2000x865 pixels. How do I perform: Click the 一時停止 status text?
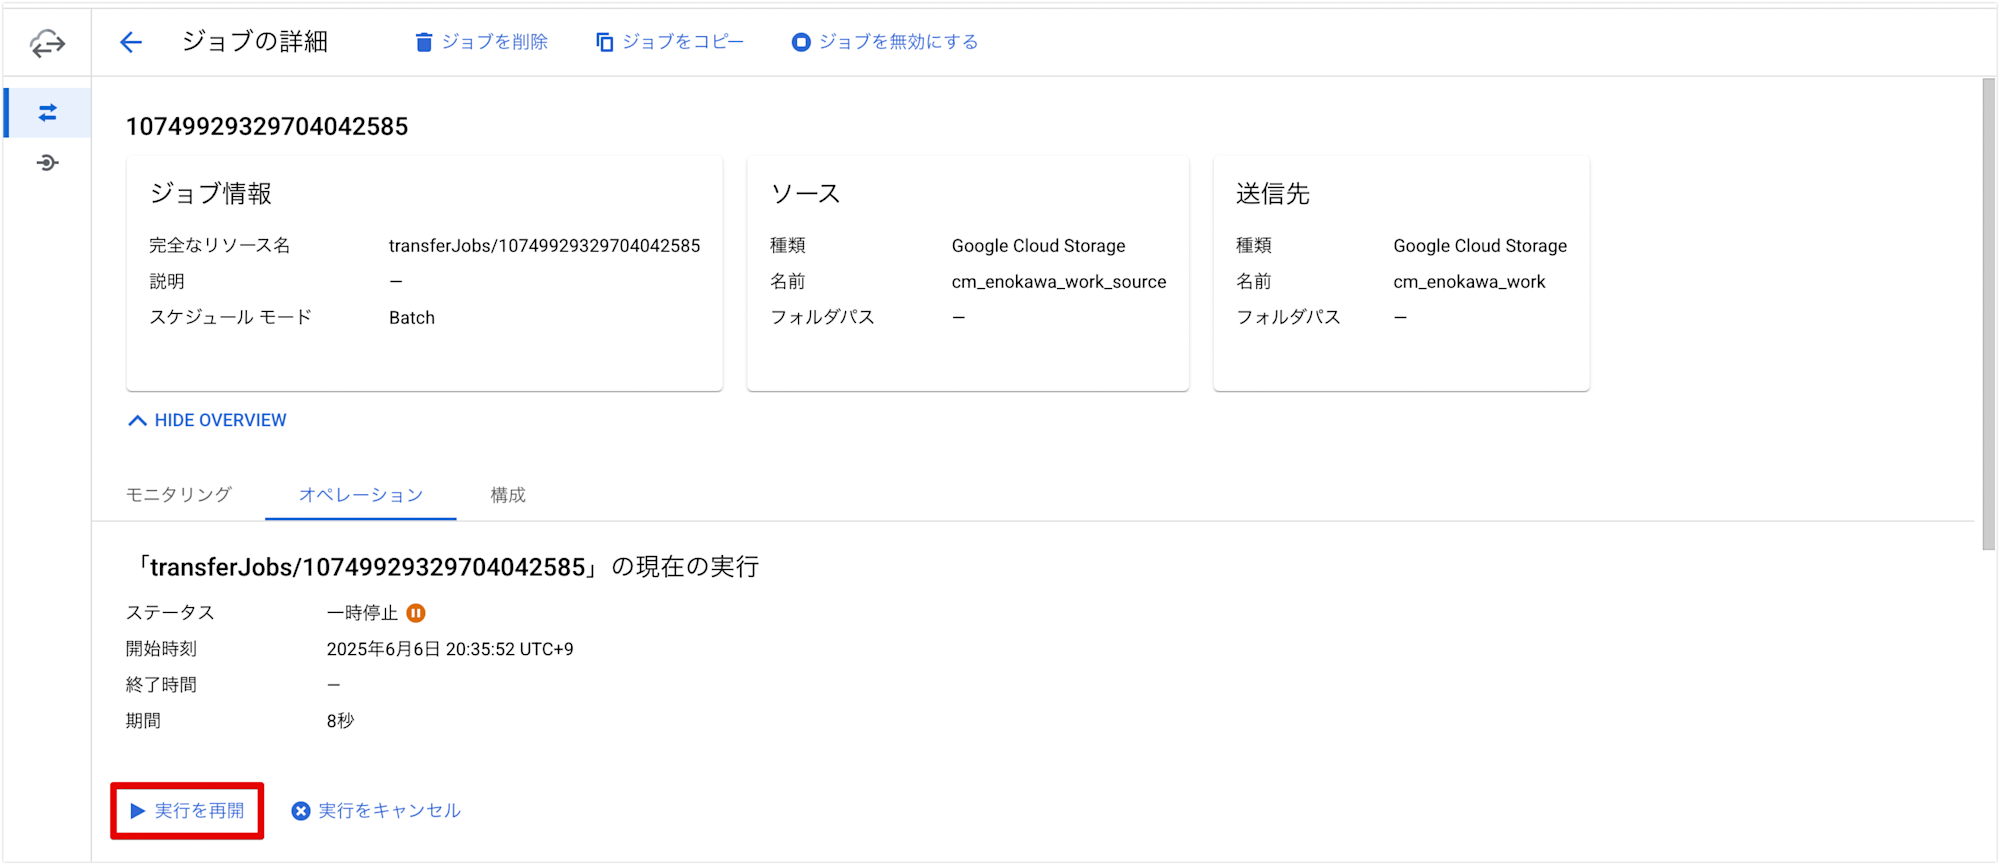(x=362, y=613)
